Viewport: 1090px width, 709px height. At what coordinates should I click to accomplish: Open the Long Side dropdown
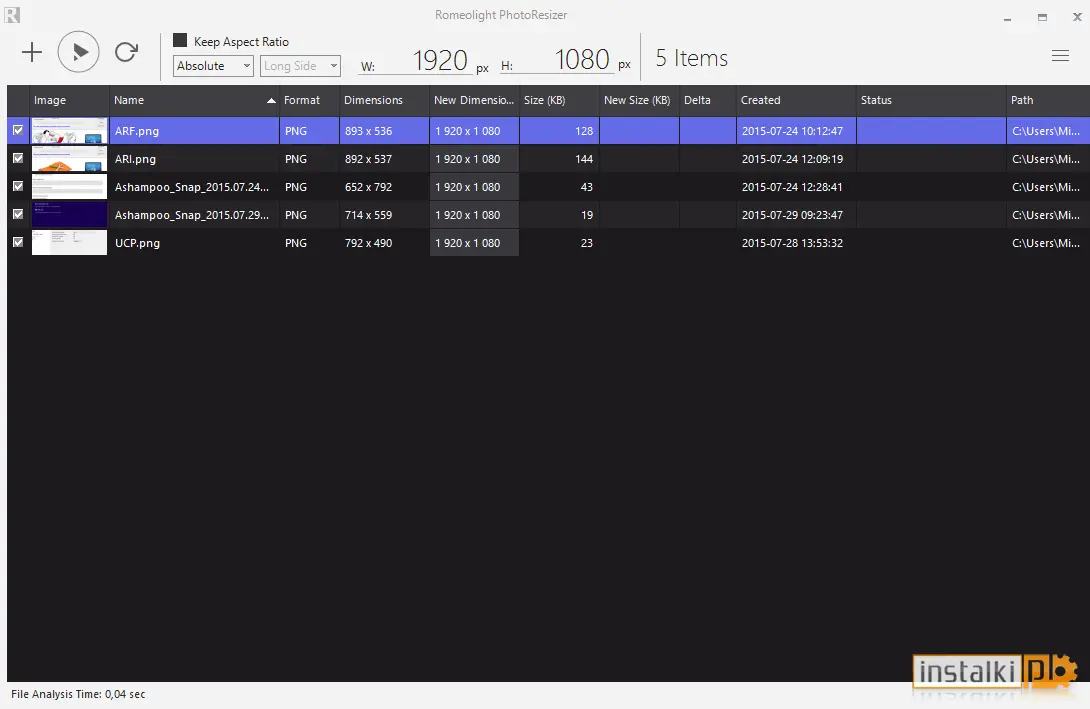pos(300,66)
